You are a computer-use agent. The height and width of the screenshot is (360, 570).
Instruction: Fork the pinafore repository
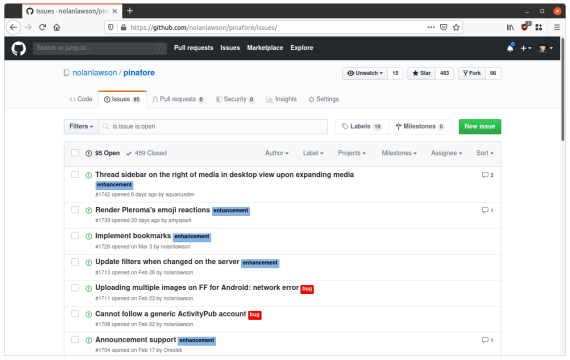click(472, 73)
